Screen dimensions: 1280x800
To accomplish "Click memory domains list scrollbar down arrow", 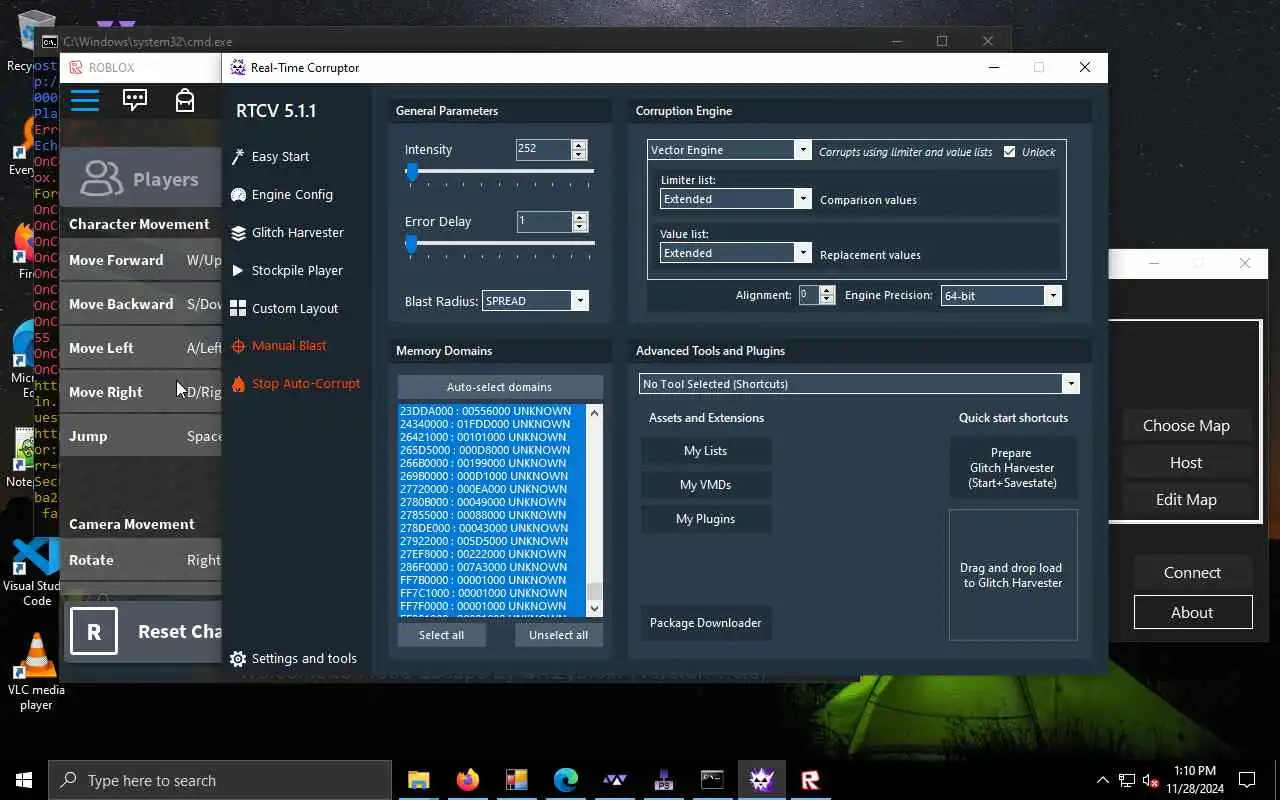I will [595, 608].
